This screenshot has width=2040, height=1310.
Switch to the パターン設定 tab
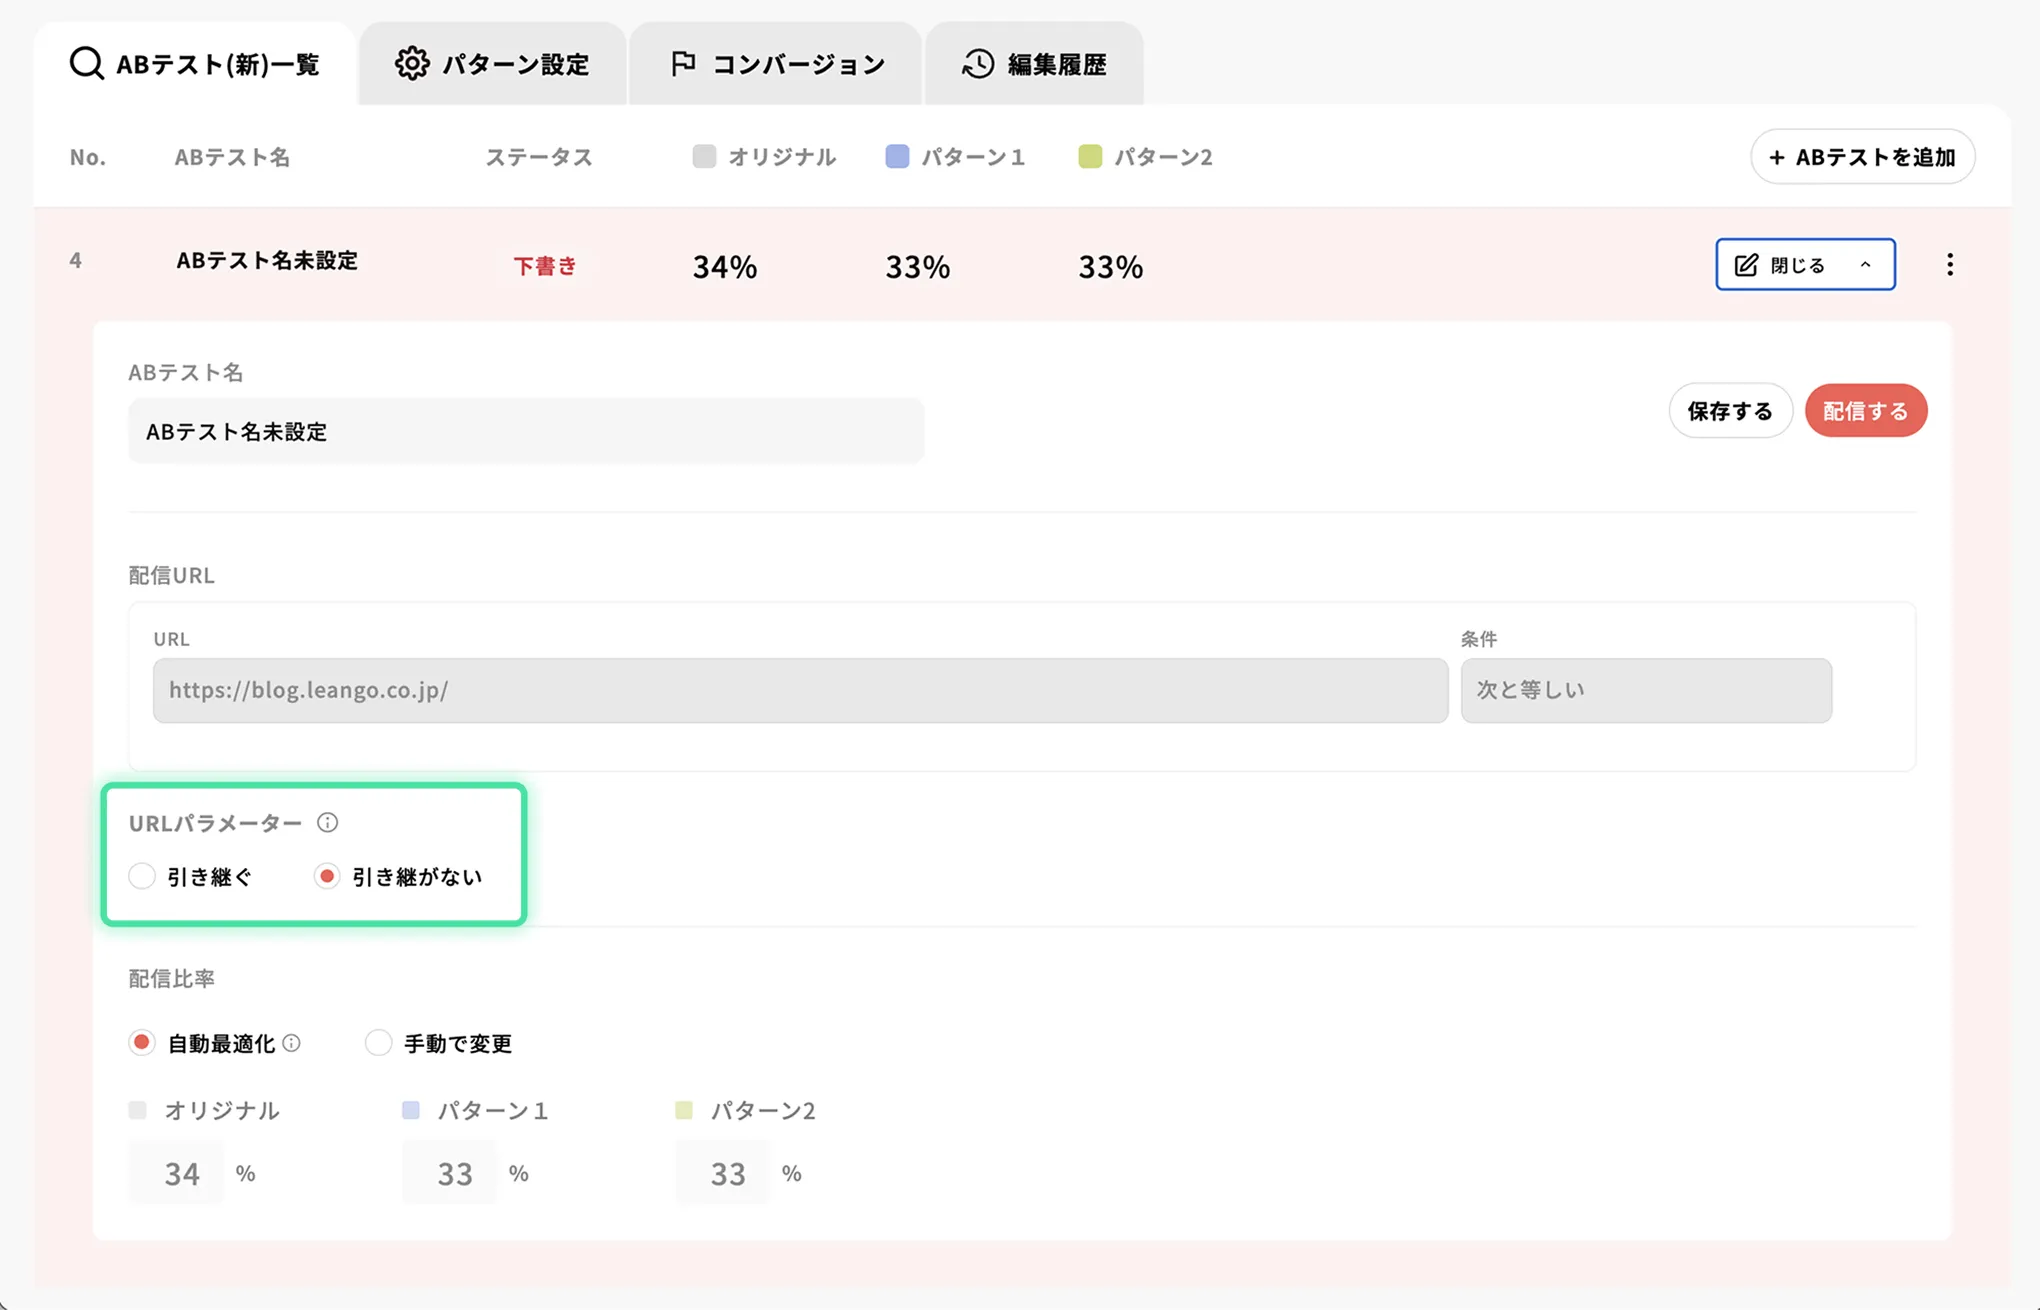493,64
